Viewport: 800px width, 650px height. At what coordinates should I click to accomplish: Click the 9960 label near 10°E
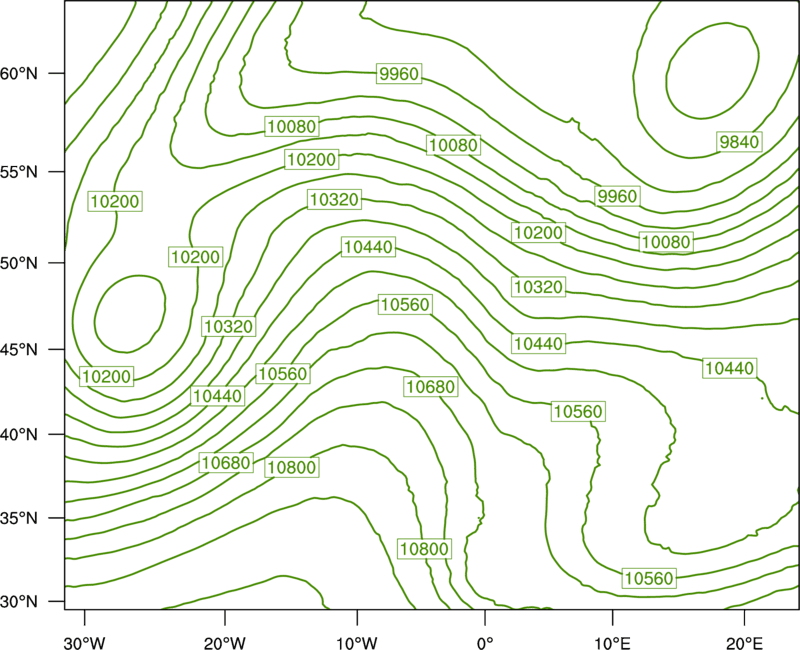coord(617,196)
